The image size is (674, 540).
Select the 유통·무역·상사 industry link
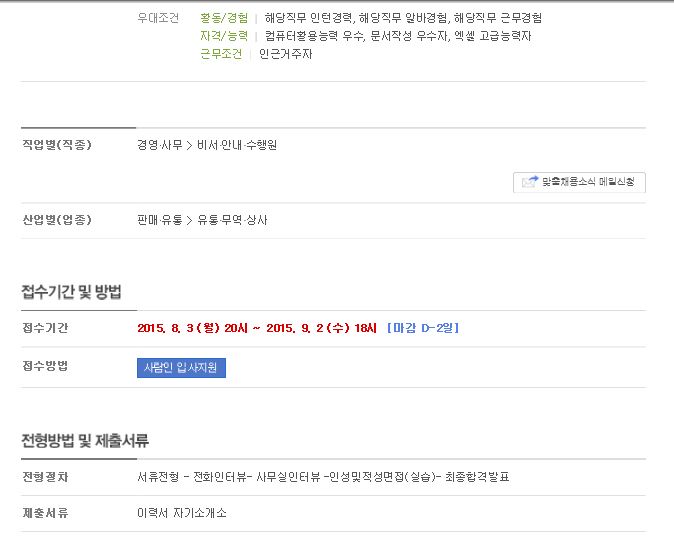(232, 220)
